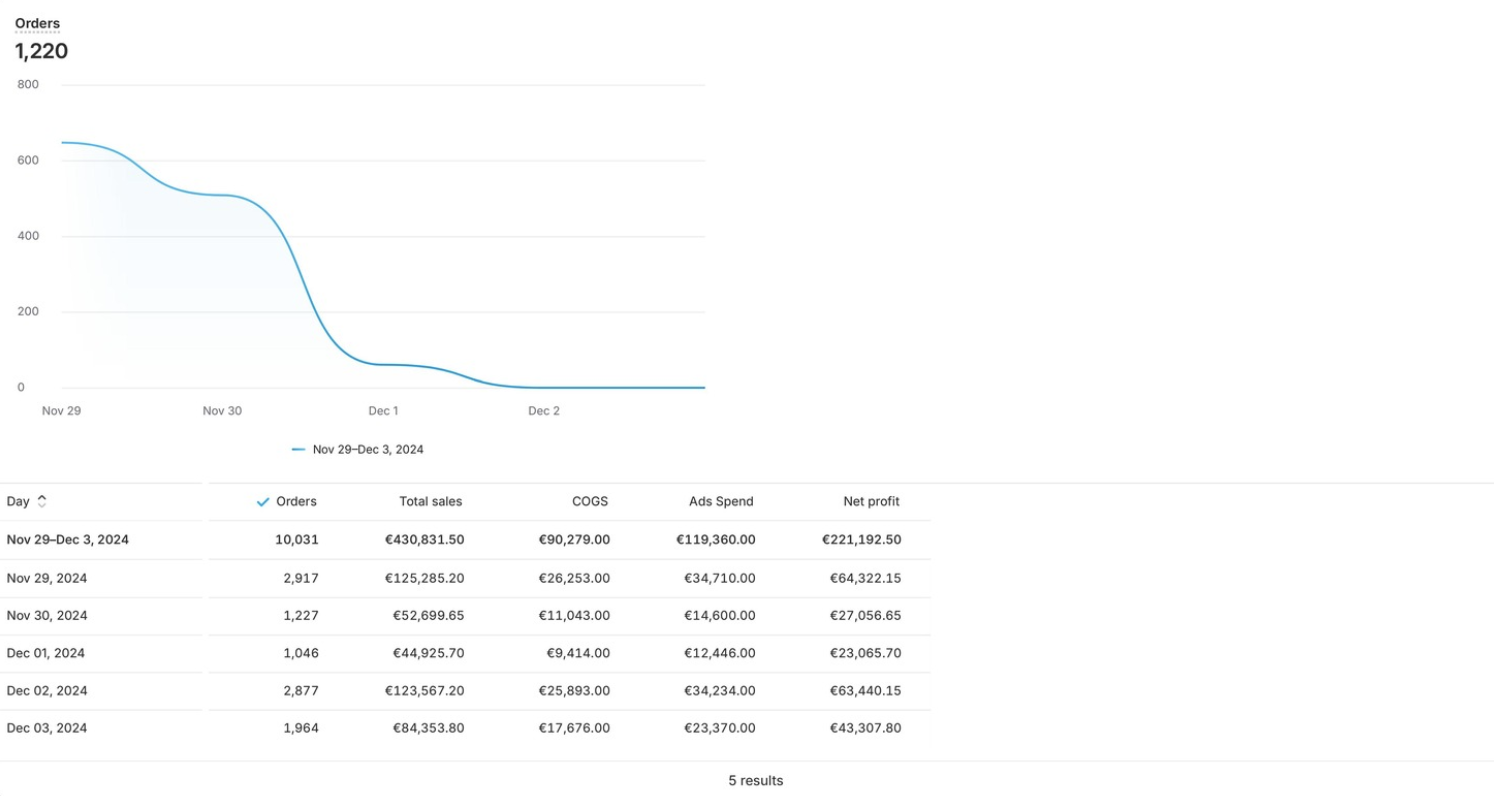Click the €221,192.50 net profit cell
The width and height of the screenshot is (1494, 796).
click(x=862, y=540)
